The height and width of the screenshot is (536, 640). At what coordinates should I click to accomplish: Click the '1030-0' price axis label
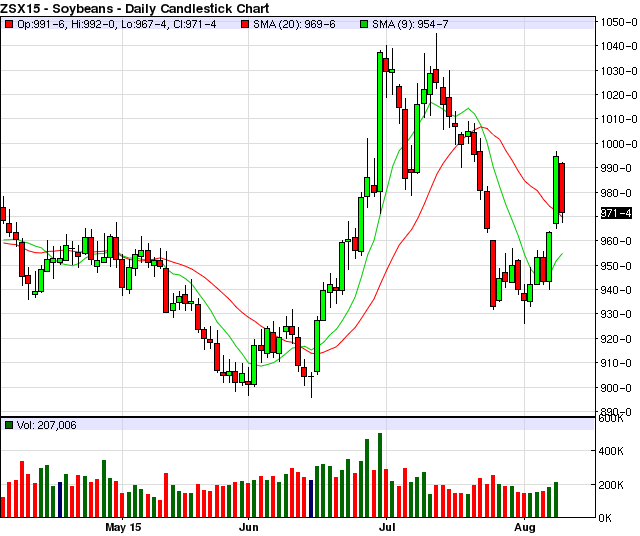click(x=618, y=71)
